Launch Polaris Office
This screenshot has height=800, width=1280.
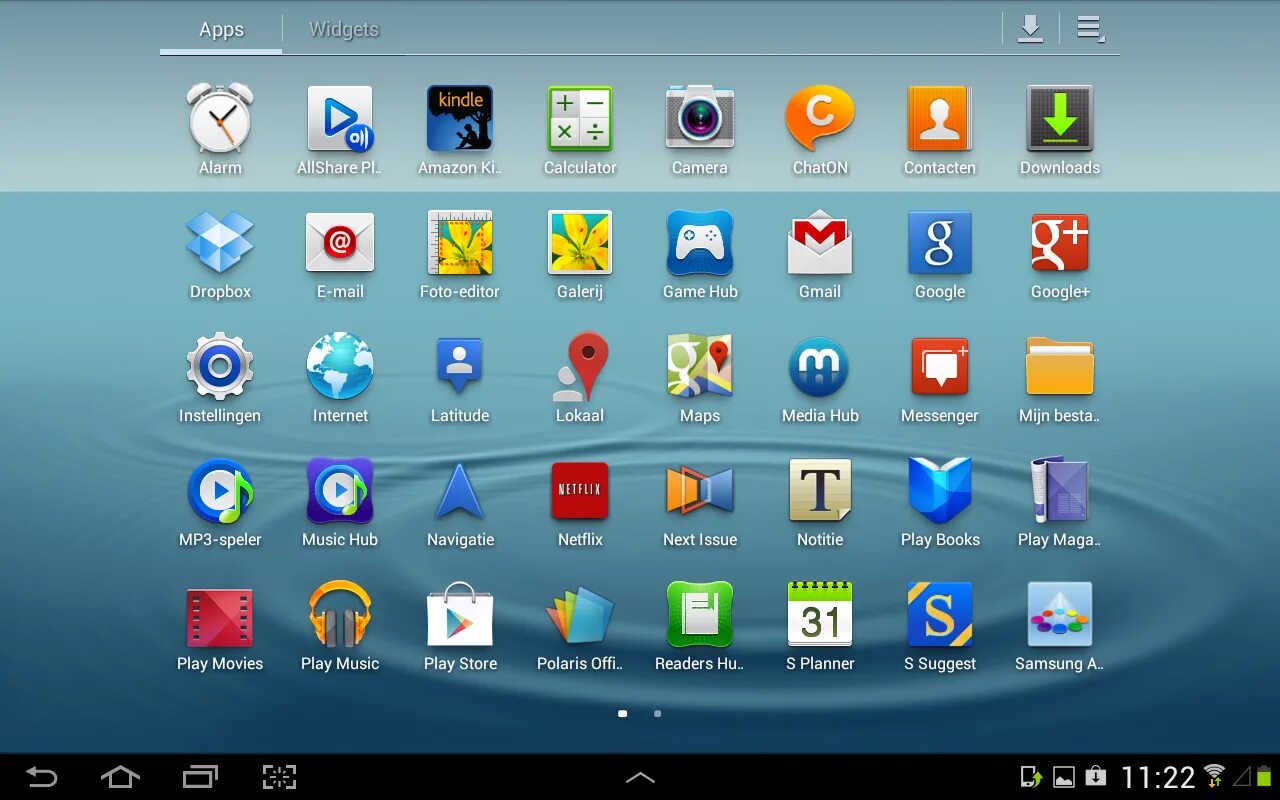click(x=580, y=615)
